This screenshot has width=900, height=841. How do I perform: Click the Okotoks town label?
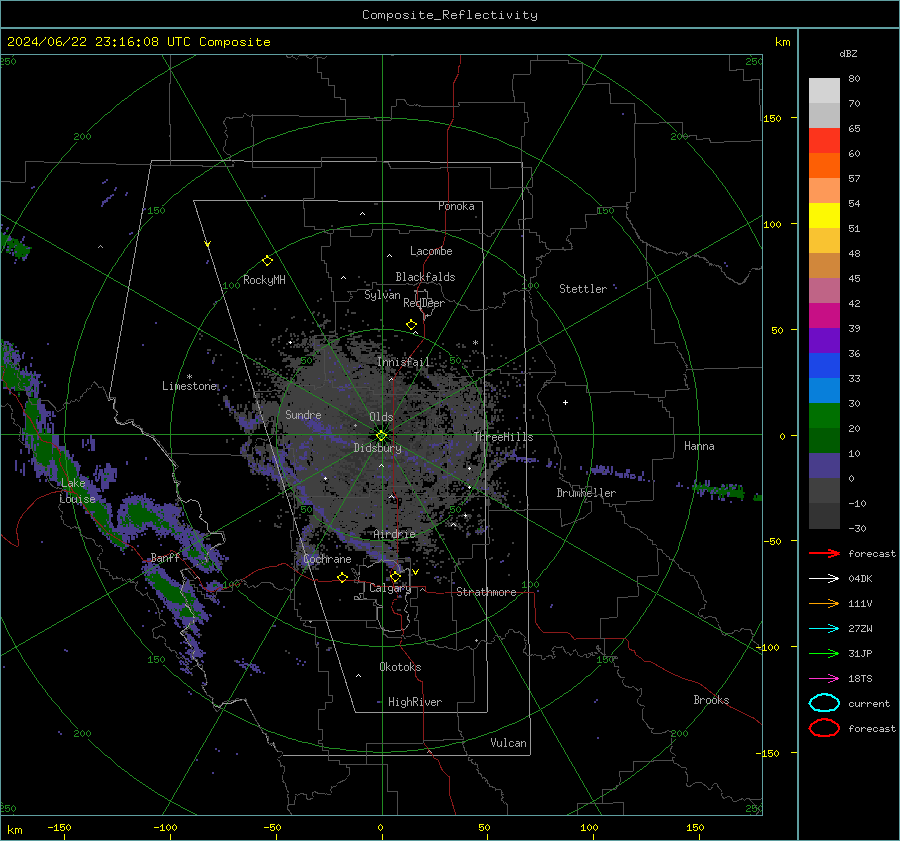pyautogui.click(x=400, y=667)
